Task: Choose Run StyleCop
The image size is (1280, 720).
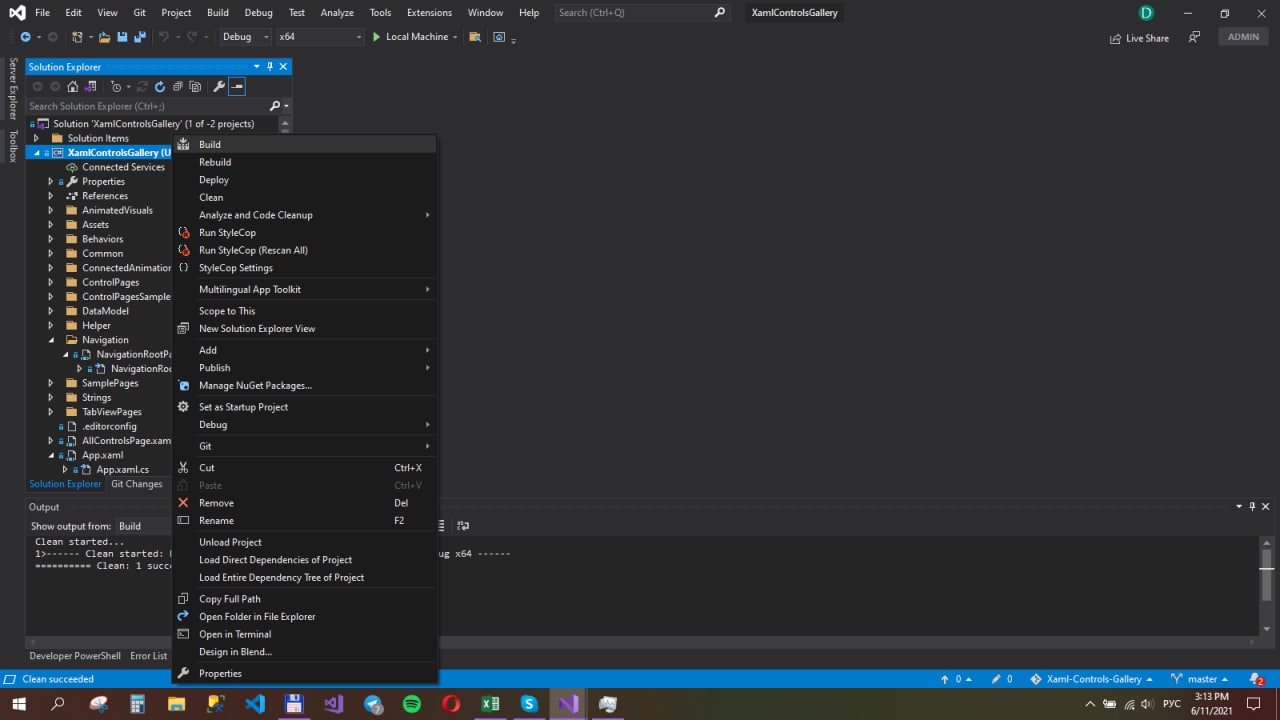Action: pyautogui.click(x=305, y=232)
